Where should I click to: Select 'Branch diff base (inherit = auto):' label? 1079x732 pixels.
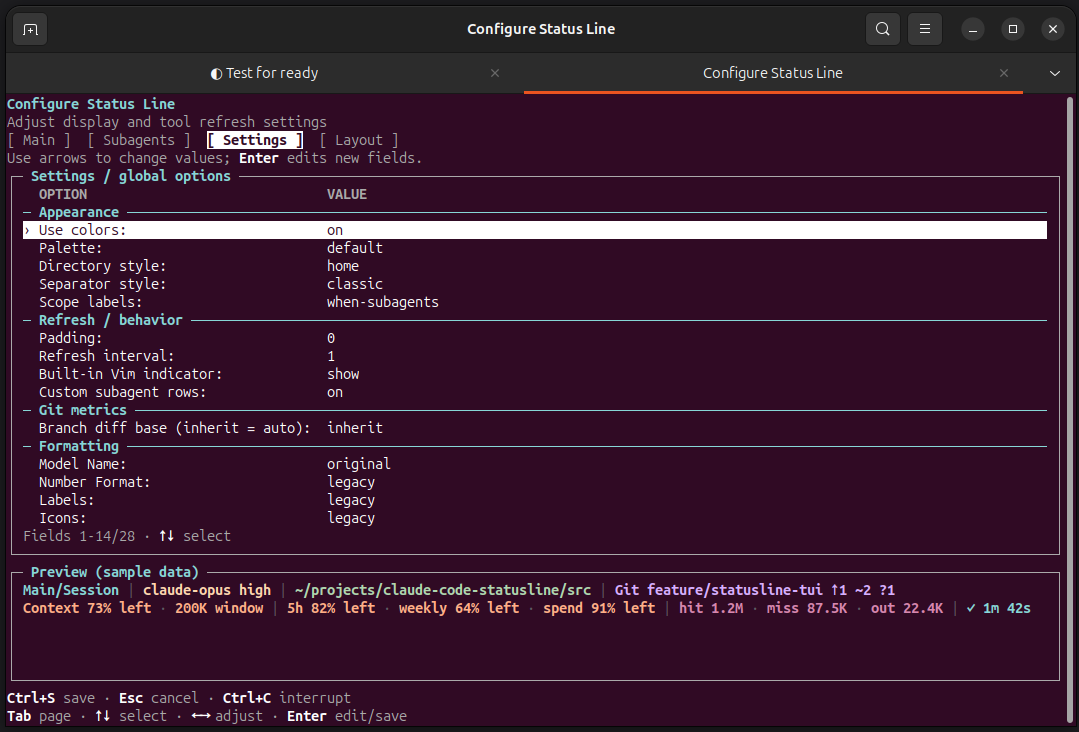point(175,428)
